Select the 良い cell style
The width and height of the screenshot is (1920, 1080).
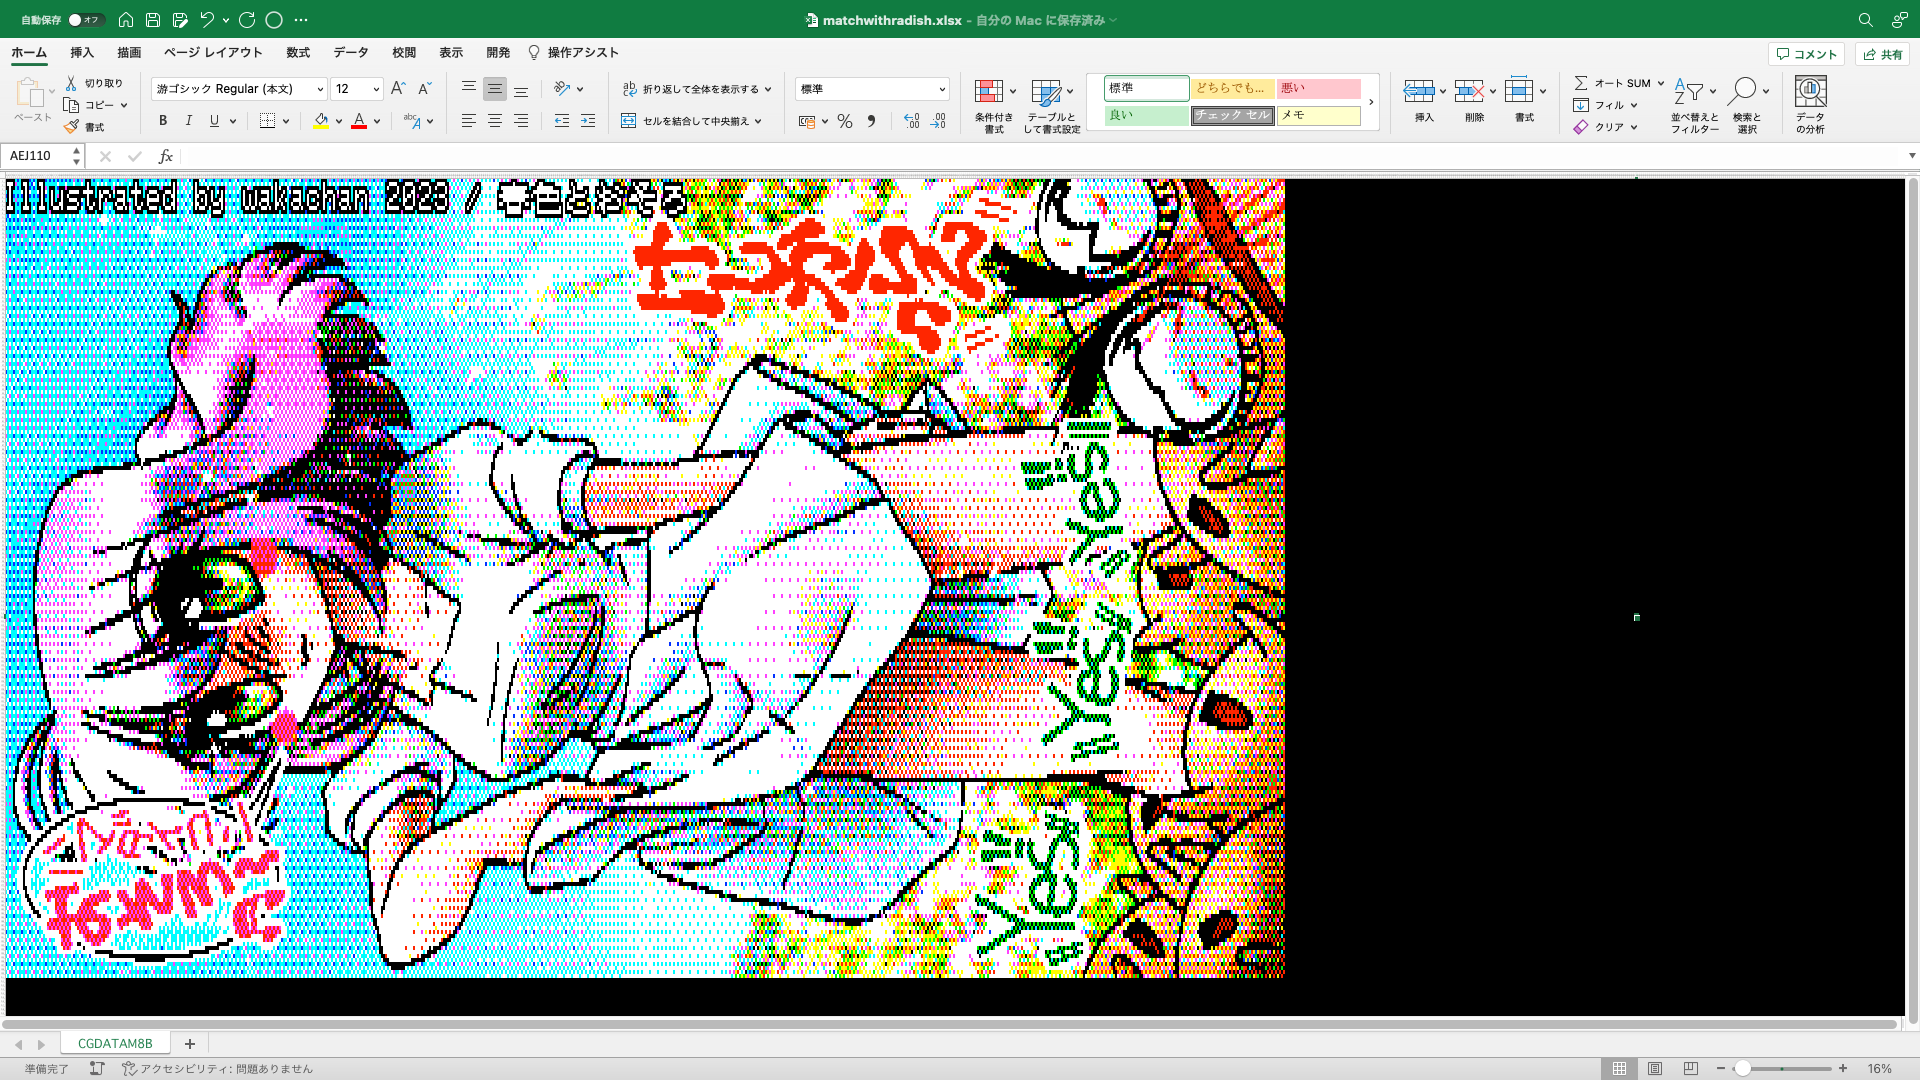(1146, 116)
